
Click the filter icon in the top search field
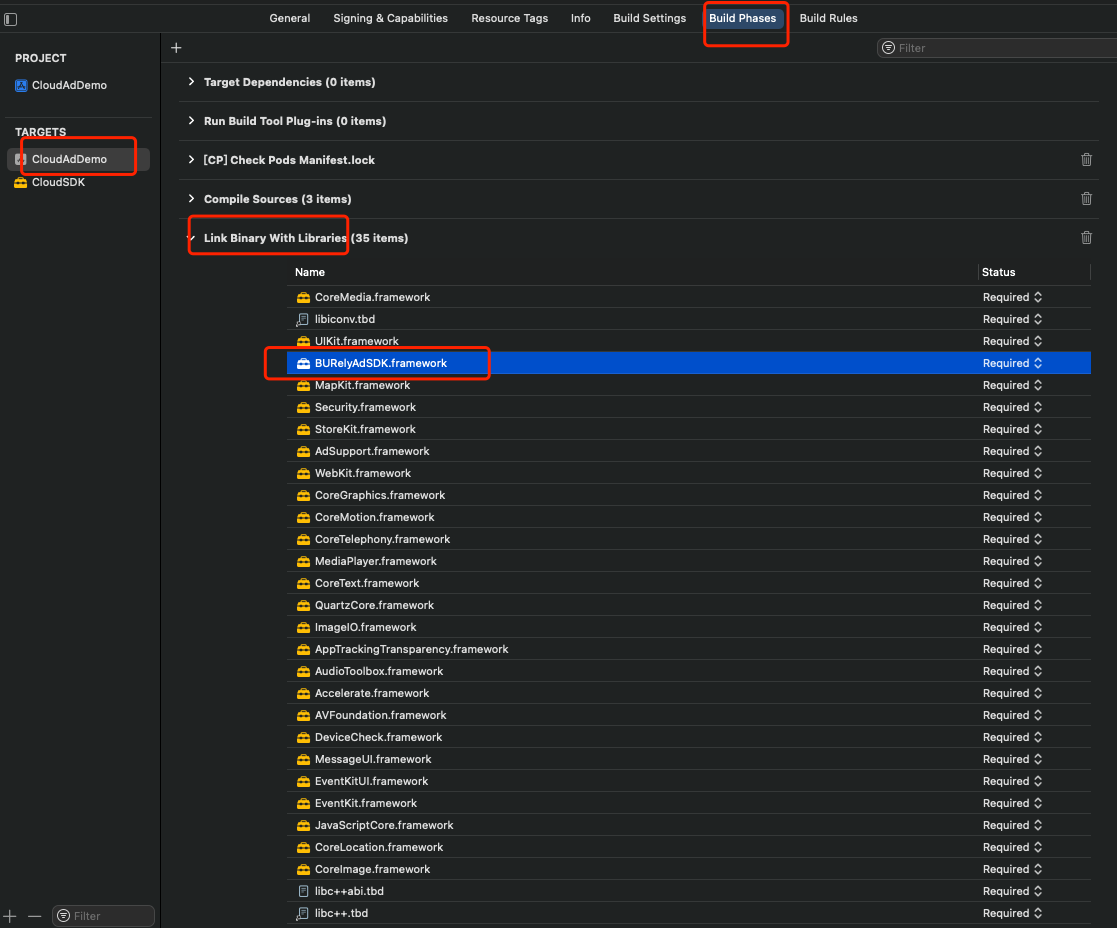(x=888, y=48)
